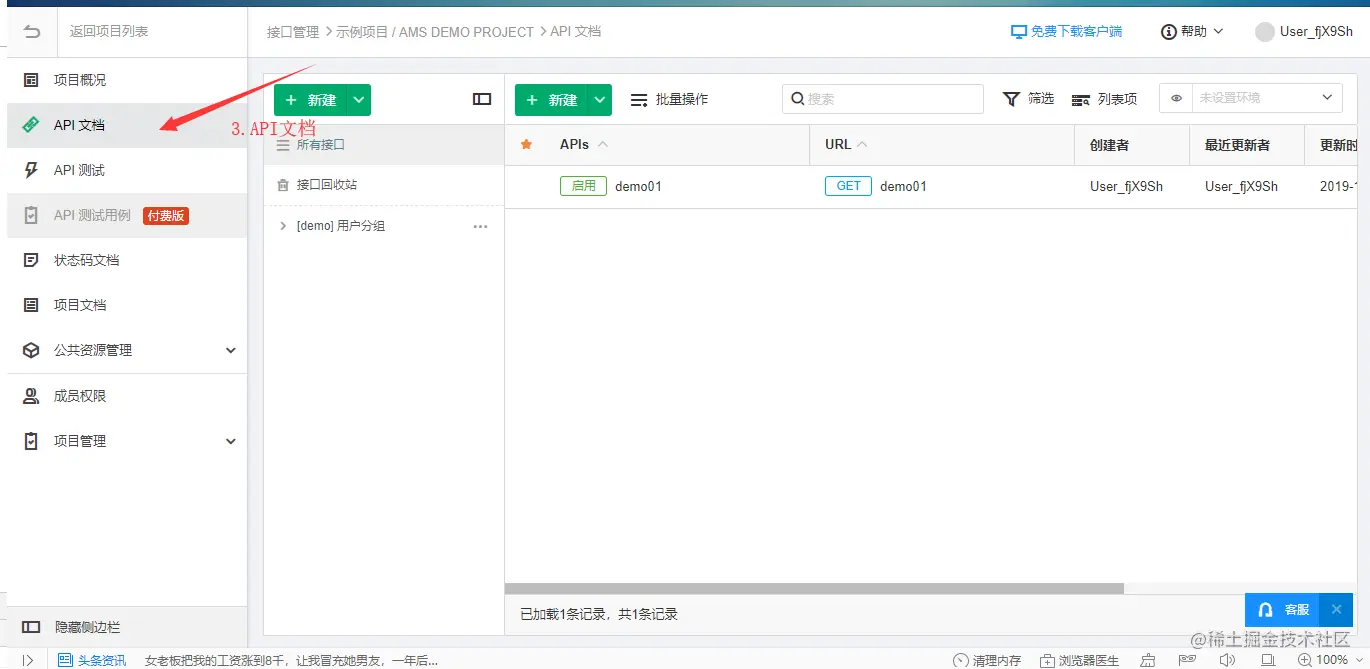Click speaker icon in browser status bar
Image resolution: width=1370 pixels, height=669 pixels.
1227,660
